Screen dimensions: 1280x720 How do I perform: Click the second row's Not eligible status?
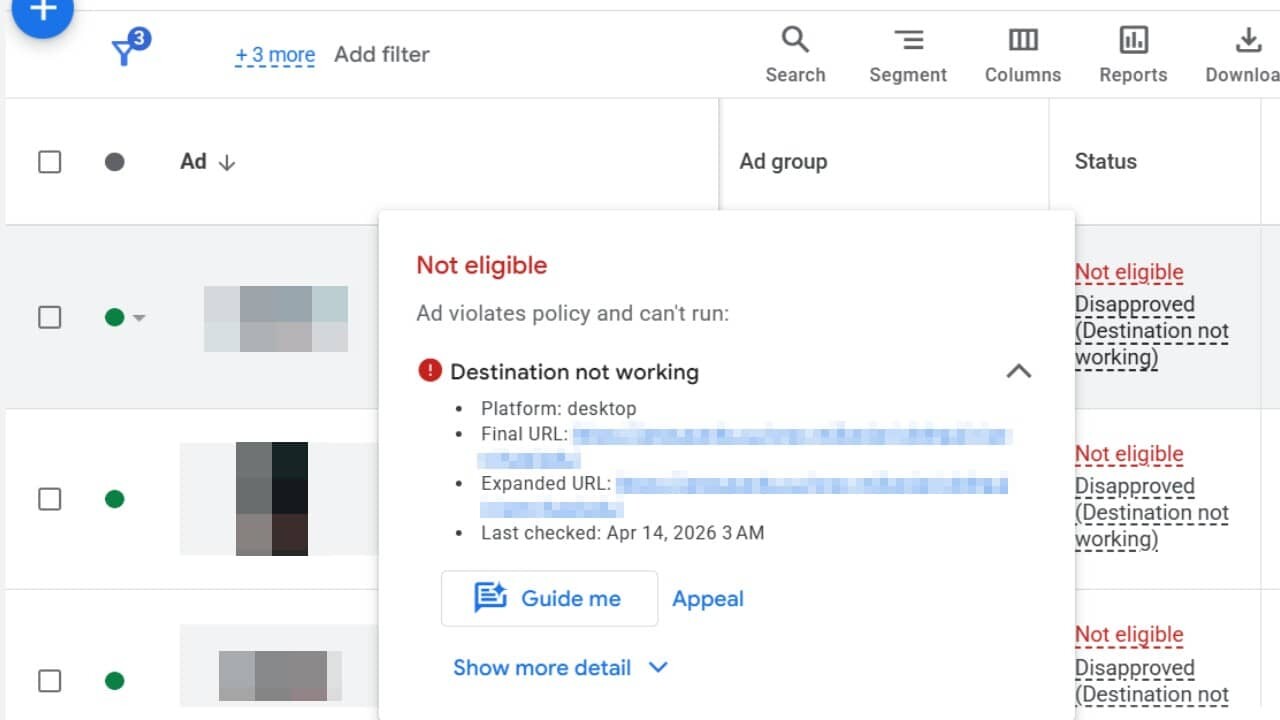tap(1129, 454)
